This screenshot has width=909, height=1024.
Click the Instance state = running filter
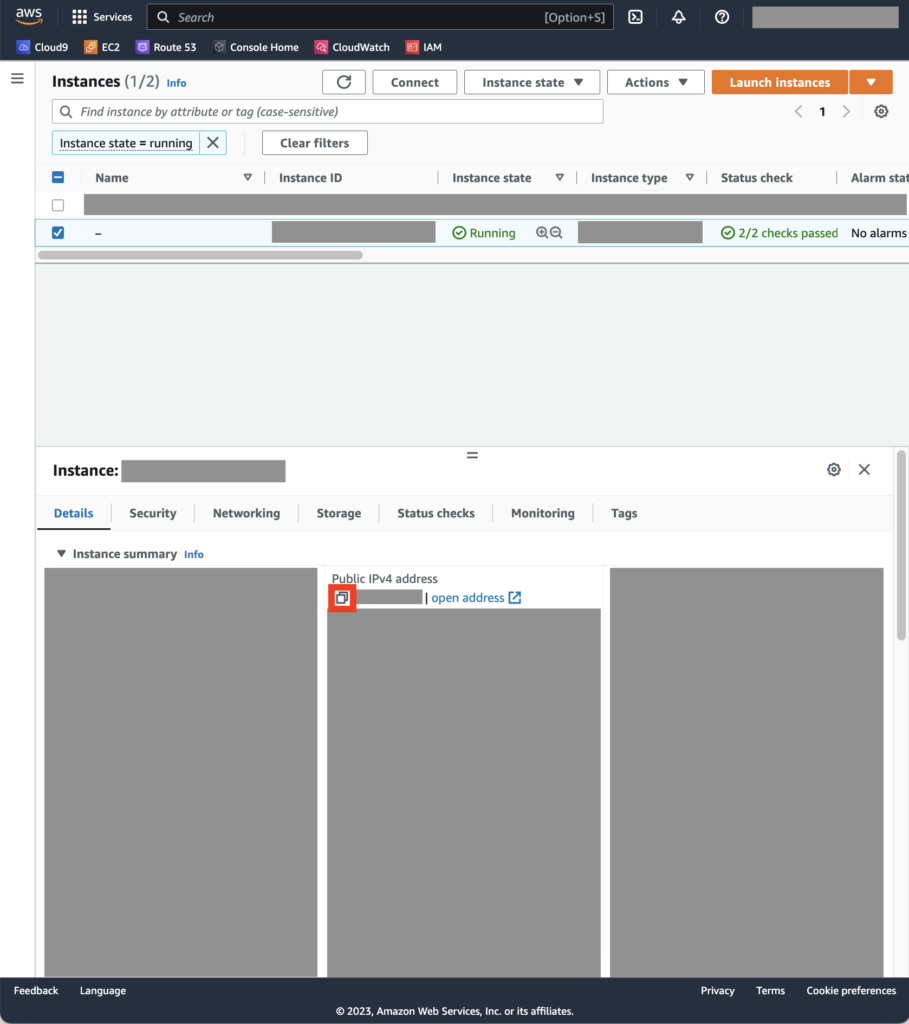tap(126, 143)
